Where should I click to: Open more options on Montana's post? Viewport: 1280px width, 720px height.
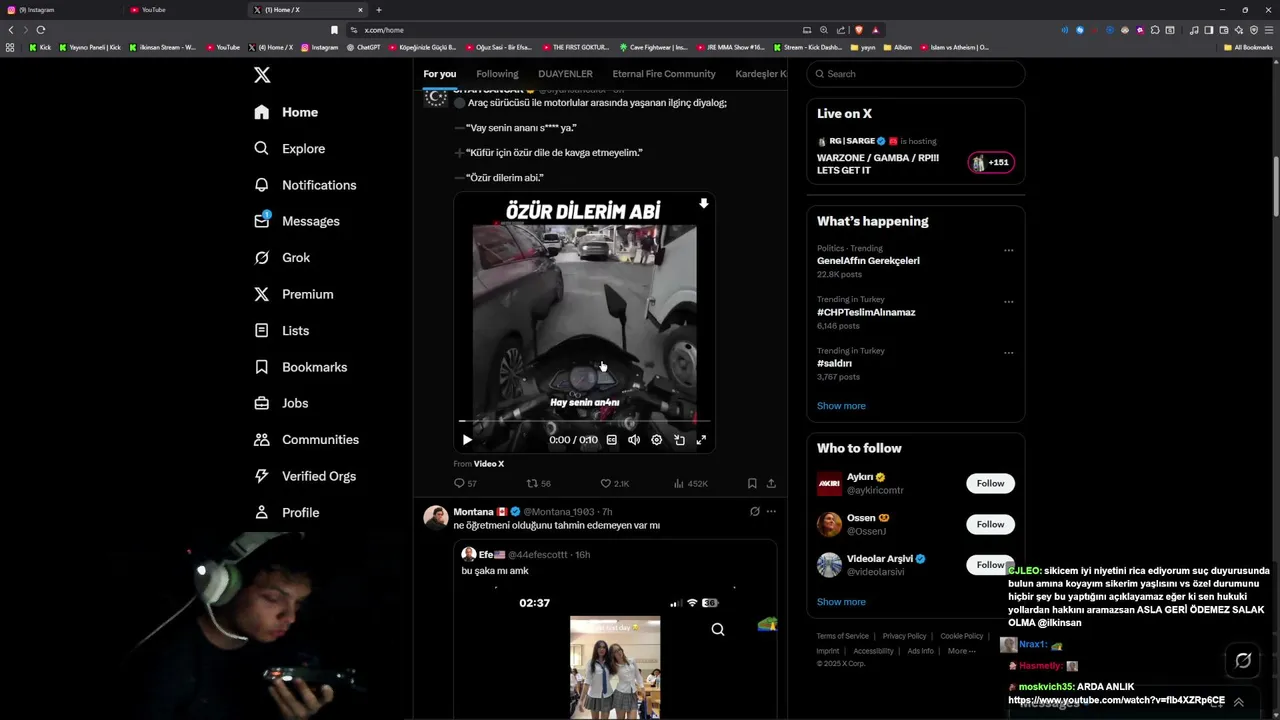click(x=771, y=511)
